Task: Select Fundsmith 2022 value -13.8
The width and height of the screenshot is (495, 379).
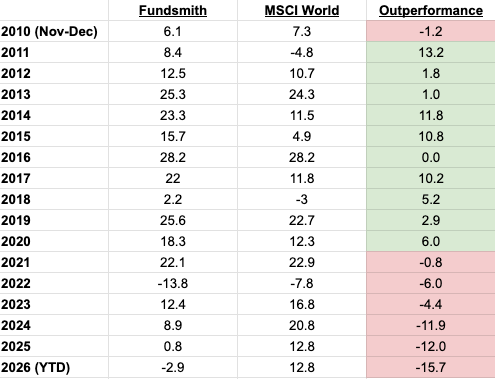Action: pos(173,283)
